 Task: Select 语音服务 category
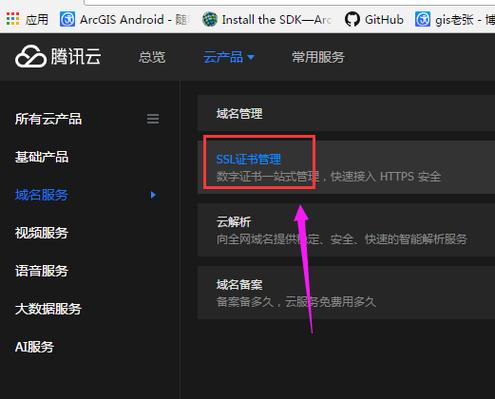tap(42, 271)
